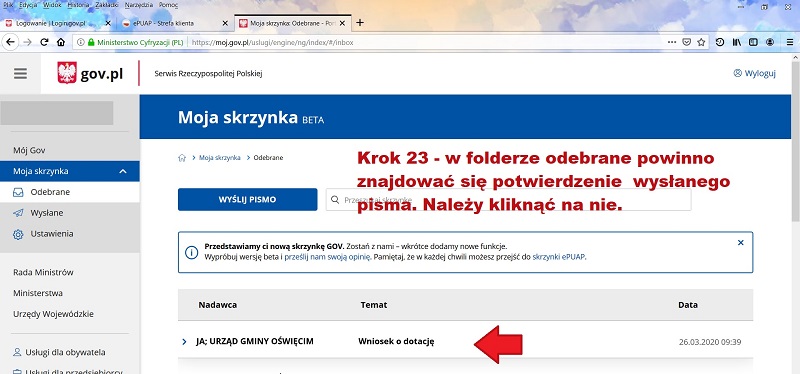Viewport: 800px width, 374px height.
Task: Open the Rada Ministrów sidebar link
Action: (x=43, y=272)
